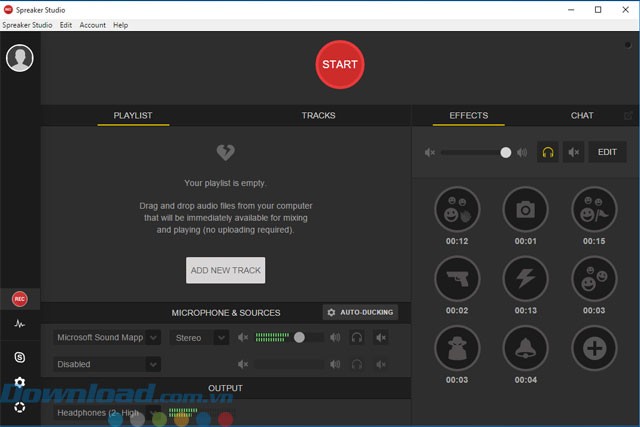Click the microphone green level meter
This screenshot has width=640, height=427.
(272, 337)
